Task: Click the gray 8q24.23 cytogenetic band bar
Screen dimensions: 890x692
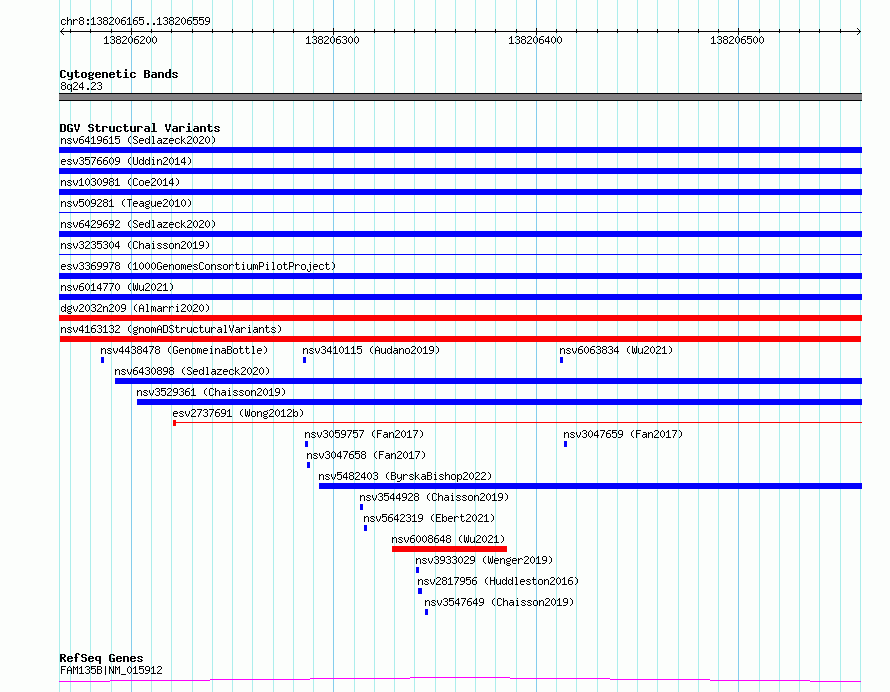Action: (460, 97)
